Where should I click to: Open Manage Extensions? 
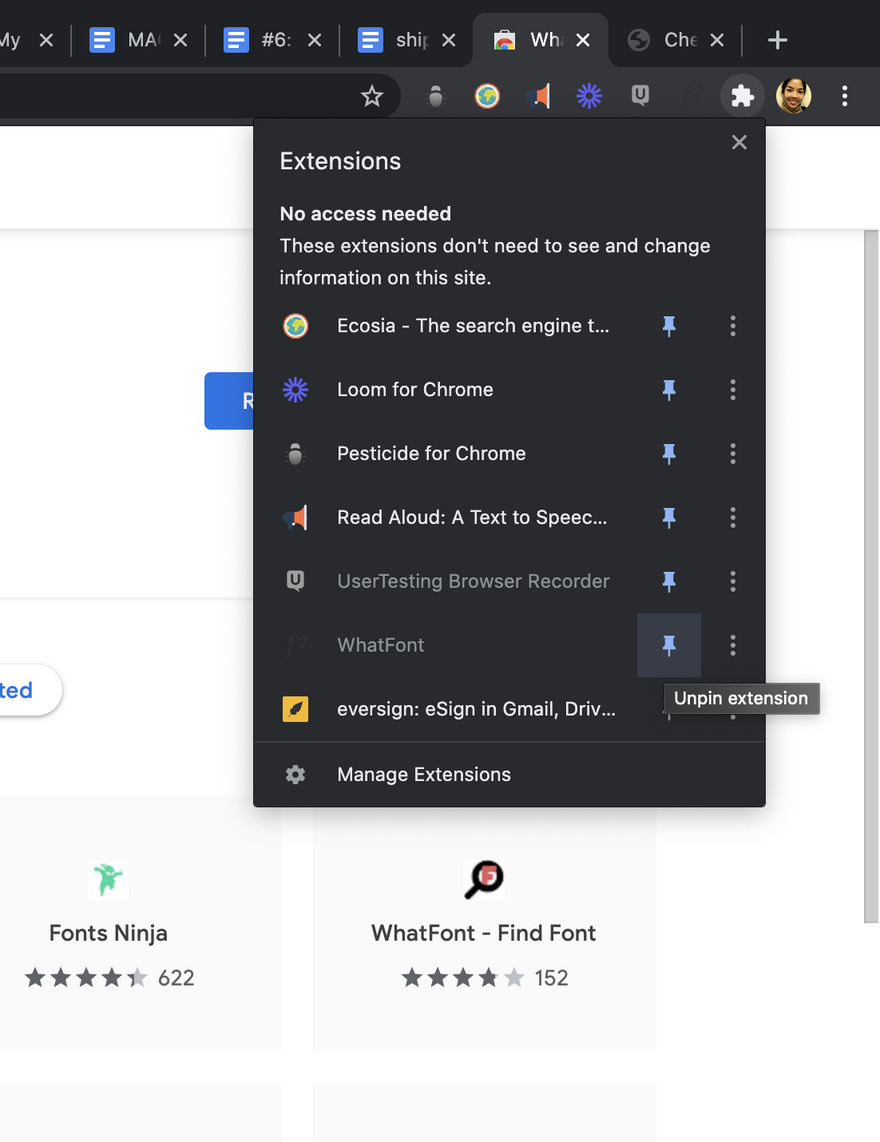coord(424,774)
